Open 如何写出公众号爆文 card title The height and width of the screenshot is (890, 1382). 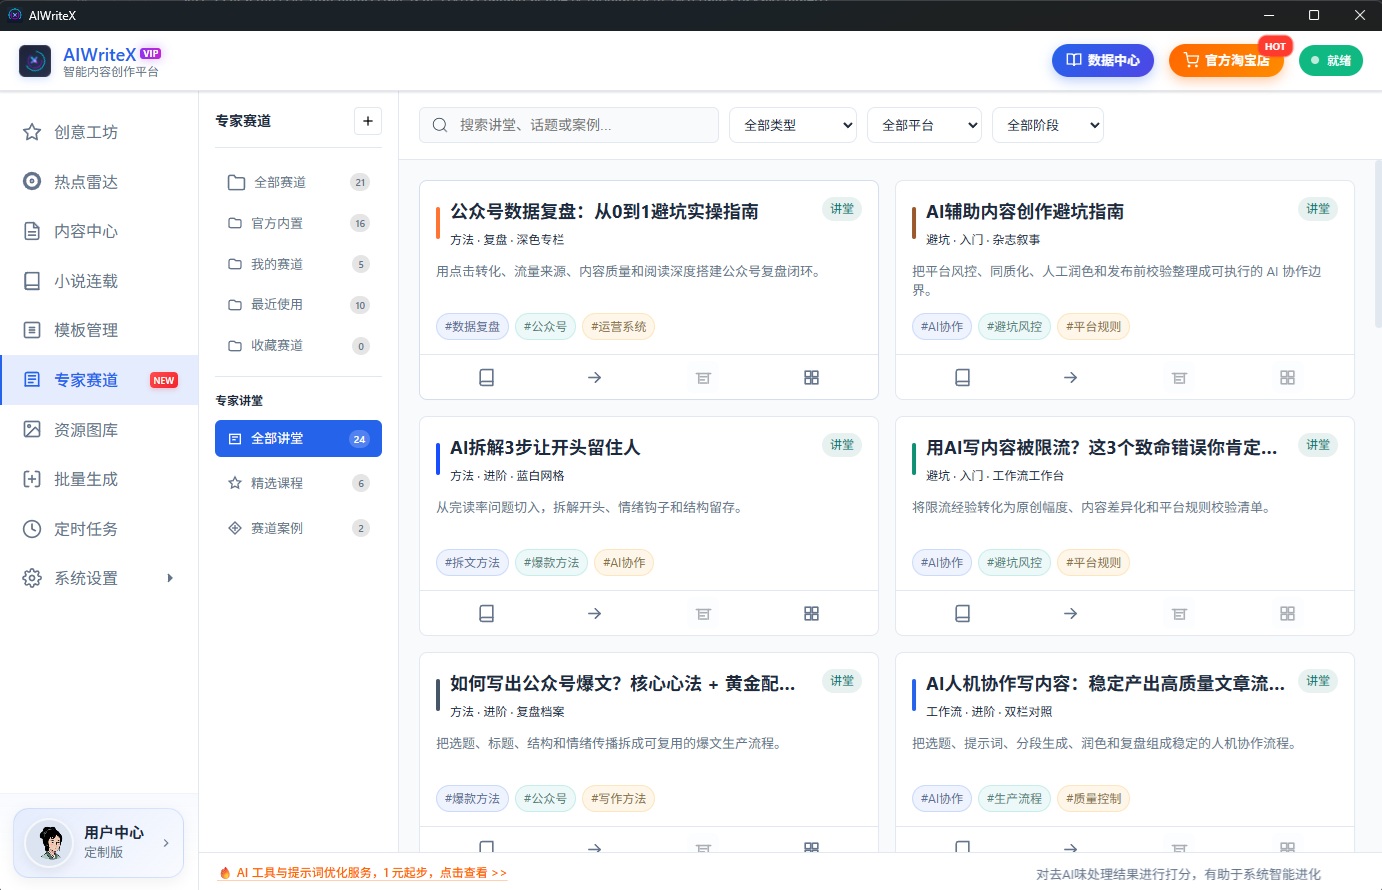[x=623, y=683]
